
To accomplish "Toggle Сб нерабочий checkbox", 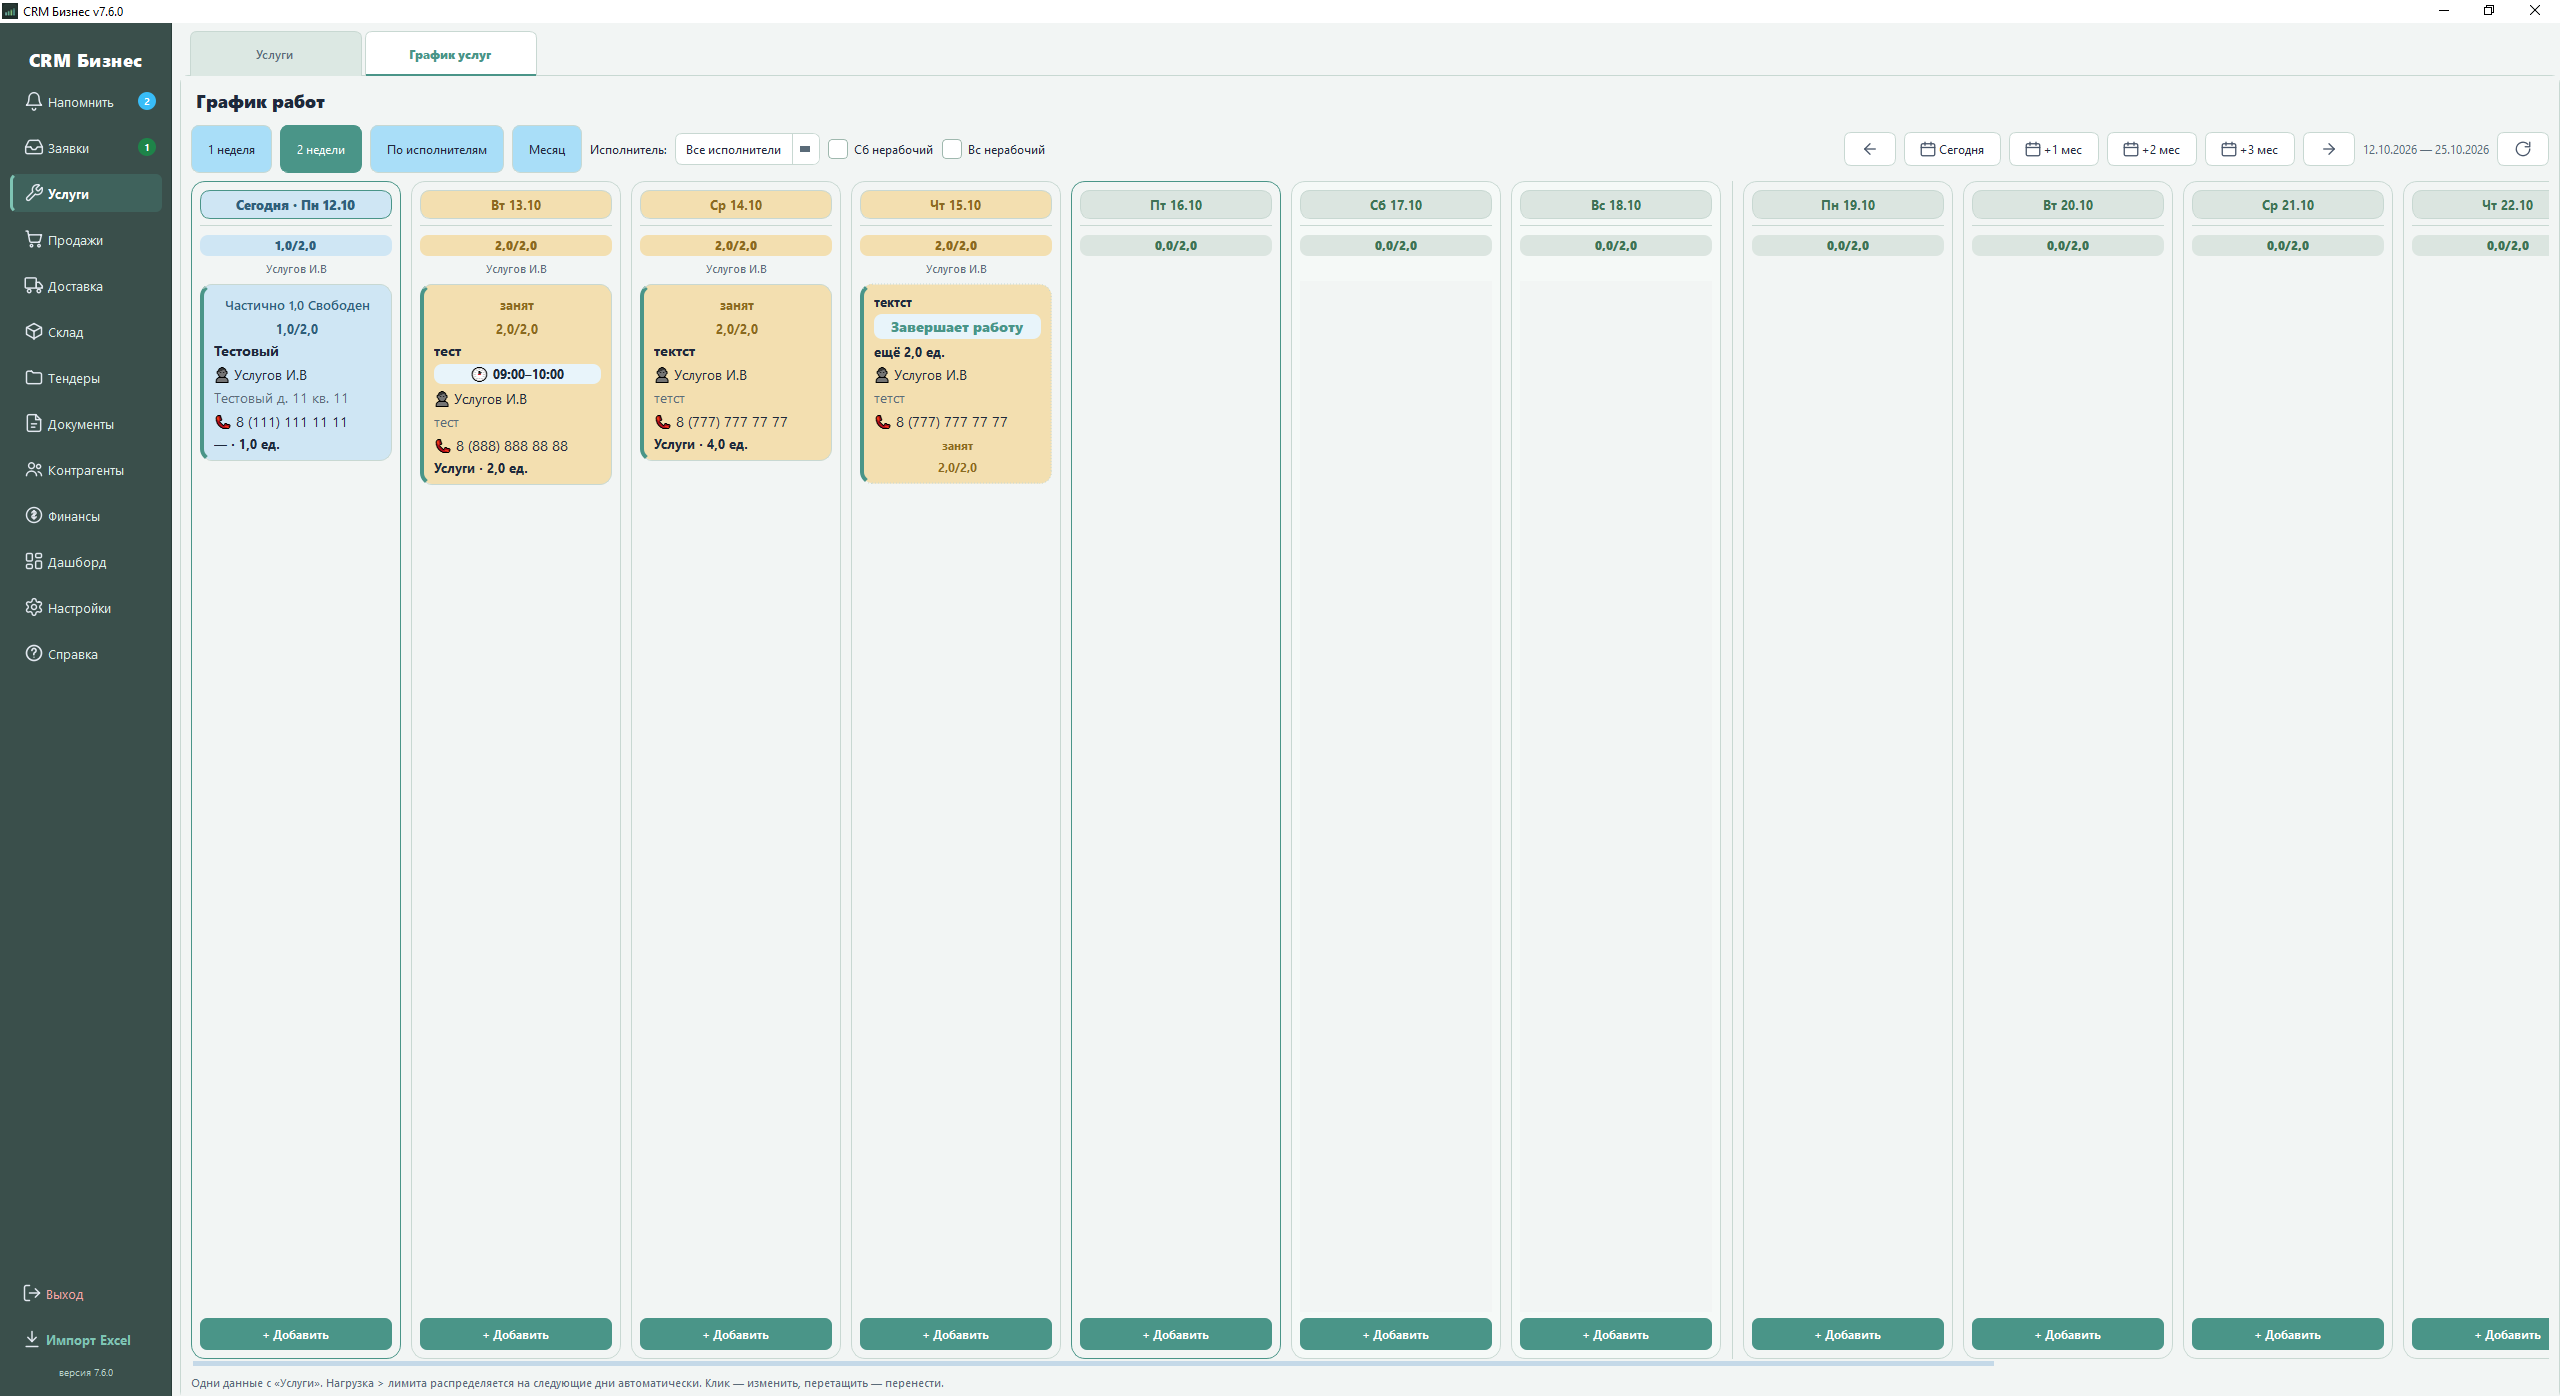I will [838, 149].
